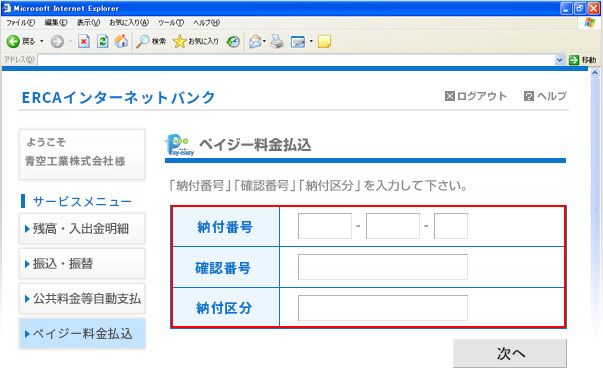The width and height of the screenshot is (603, 380).
Task: Click the 納付区分 input field
Action: click(x=383, y=308)
